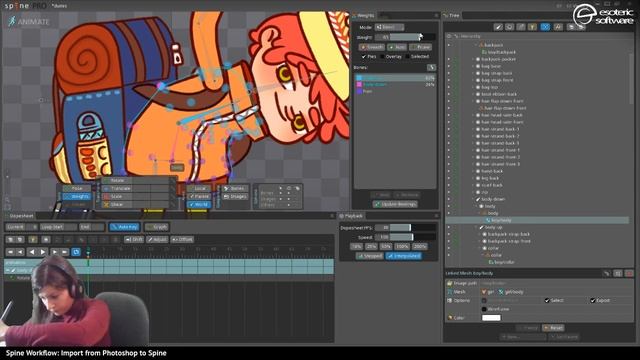Click the Prune weights button
The width and height of the screenshot is (640, 360).
(x=420, y=47)
